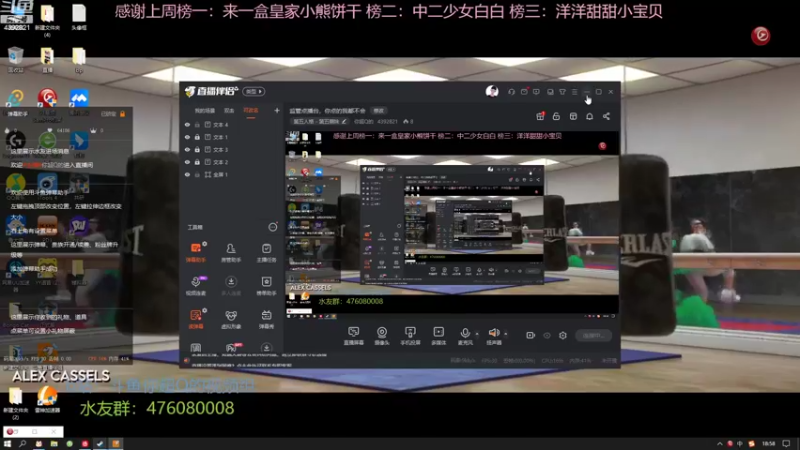Open the skin shirt icon in title bar

tap(562, 92)
